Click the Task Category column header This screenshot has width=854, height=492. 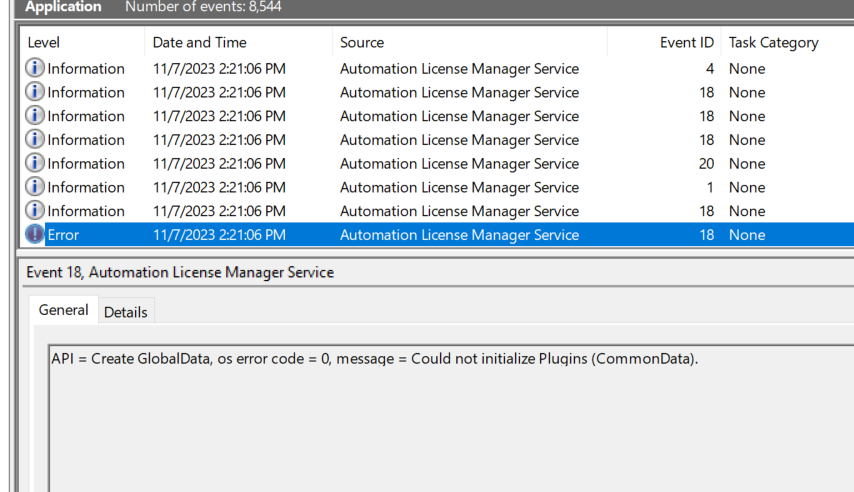tap(773, 43)
